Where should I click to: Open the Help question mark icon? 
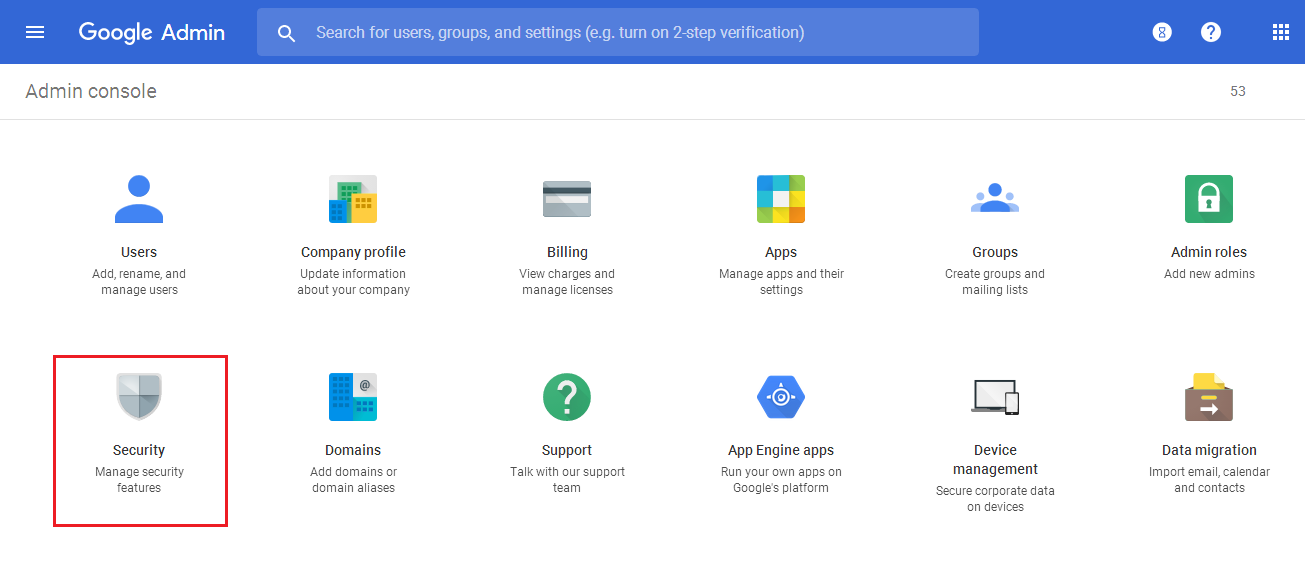tap(1211, 32)
